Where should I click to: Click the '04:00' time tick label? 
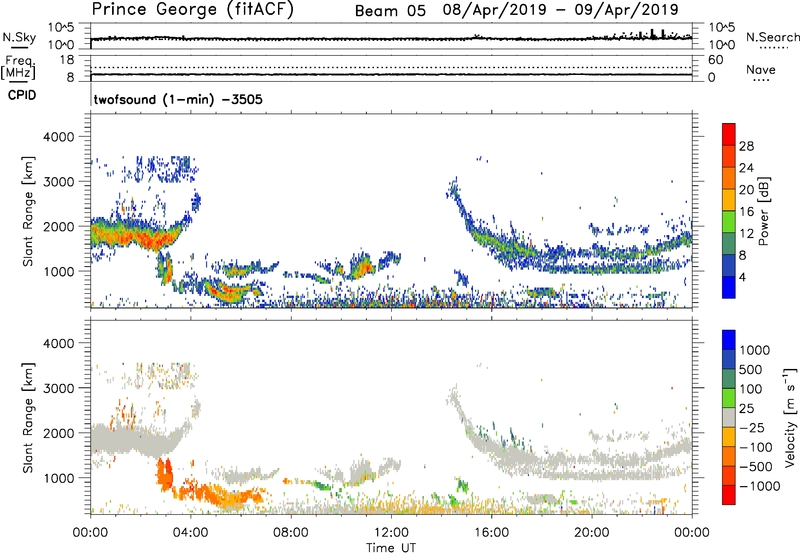[x=190, y=533]
